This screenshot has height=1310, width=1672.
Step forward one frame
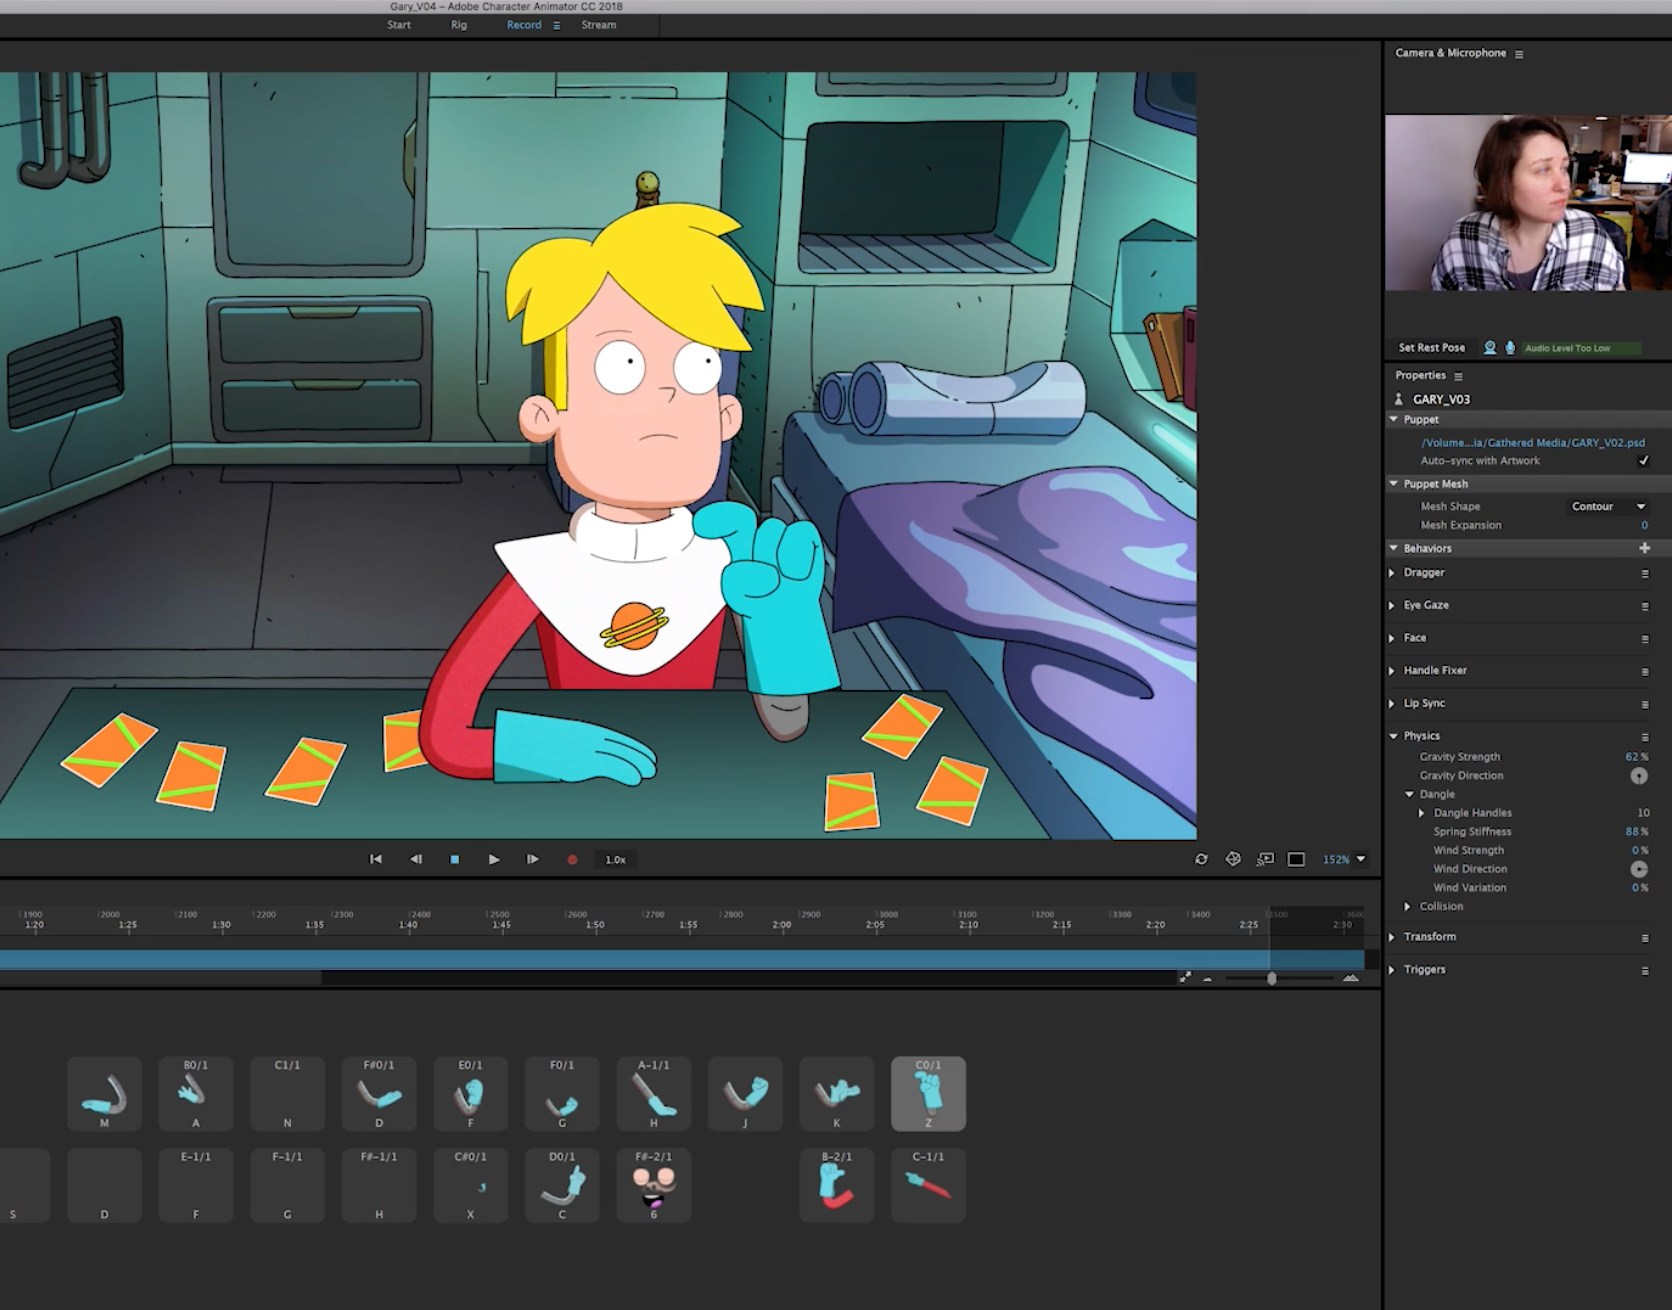click(x=532, y=859)
